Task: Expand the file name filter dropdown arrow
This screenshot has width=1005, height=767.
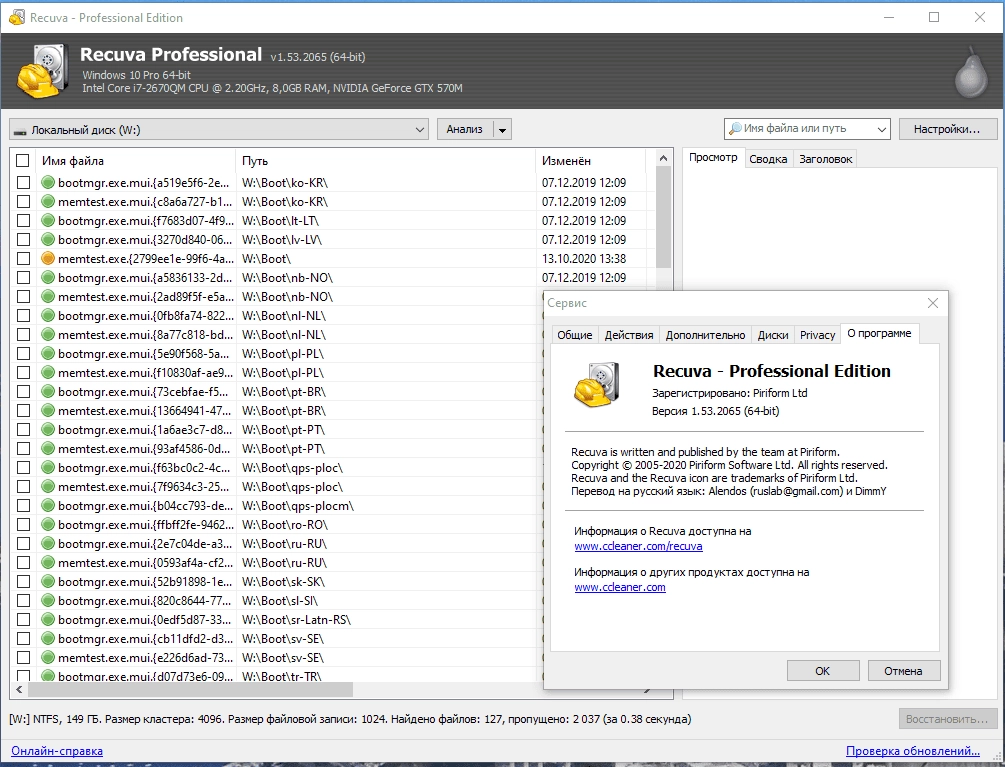Action: click(x=882, y=129)
